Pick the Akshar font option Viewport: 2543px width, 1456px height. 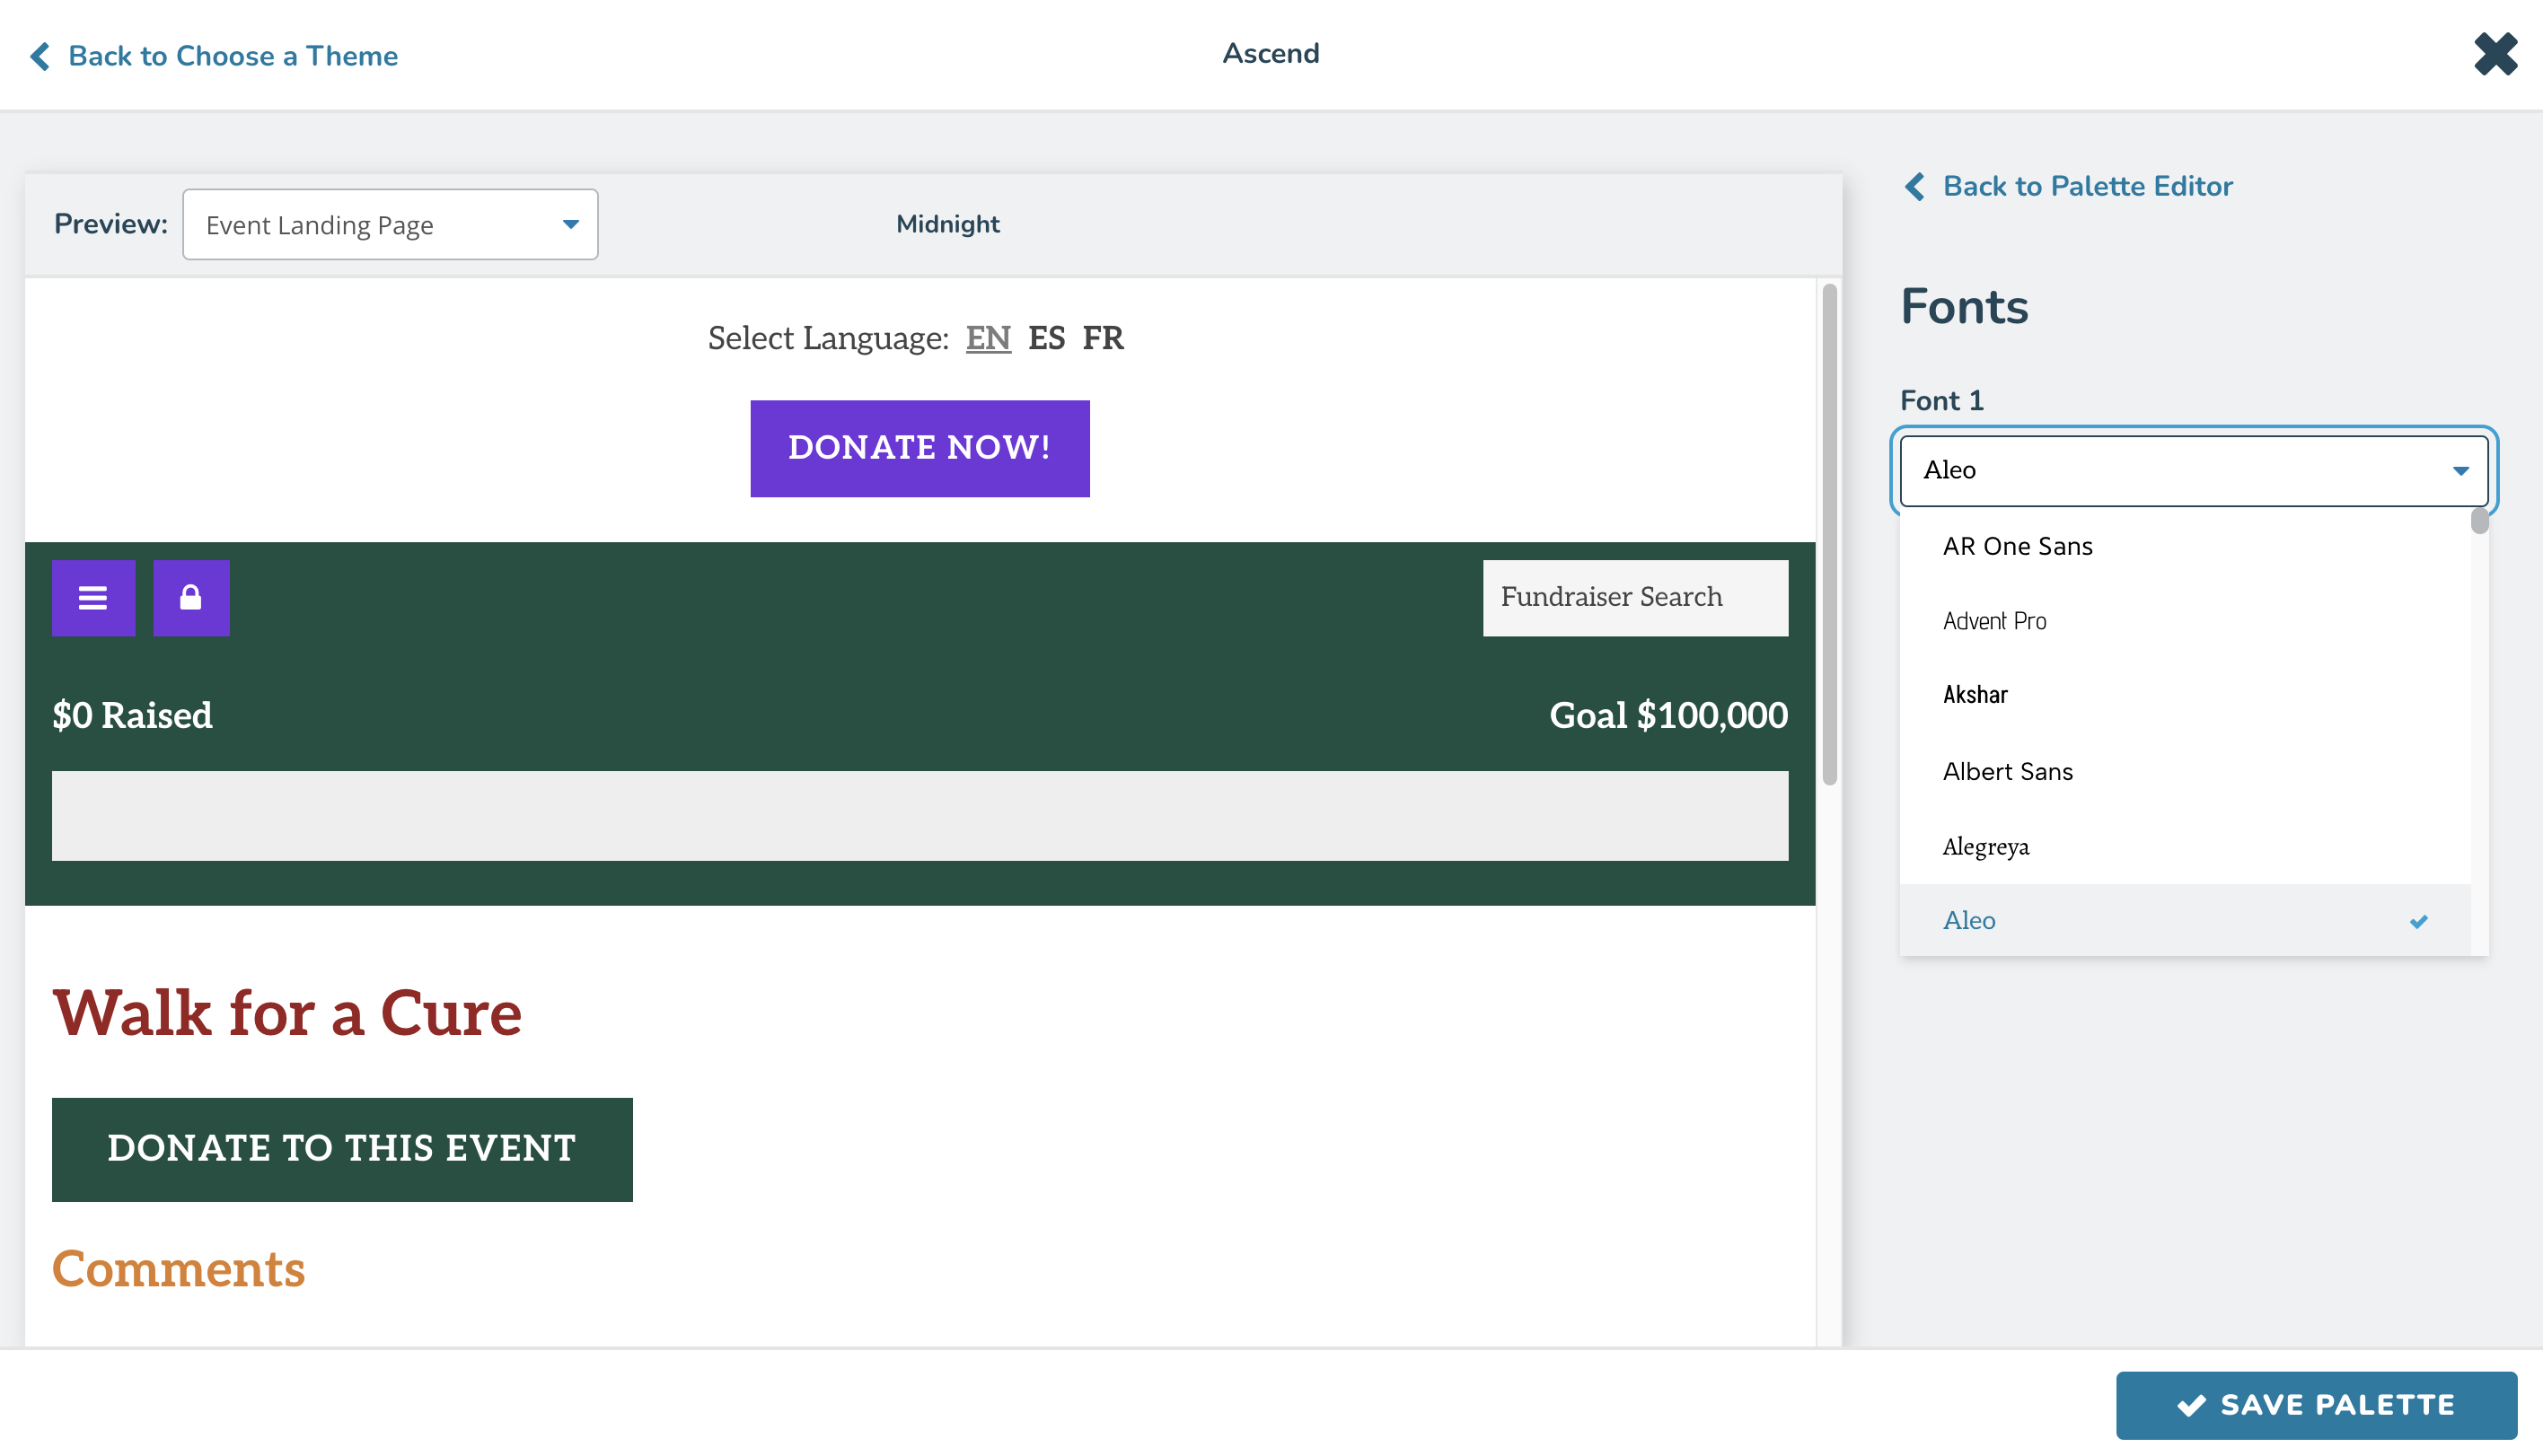coord(2184,695)
